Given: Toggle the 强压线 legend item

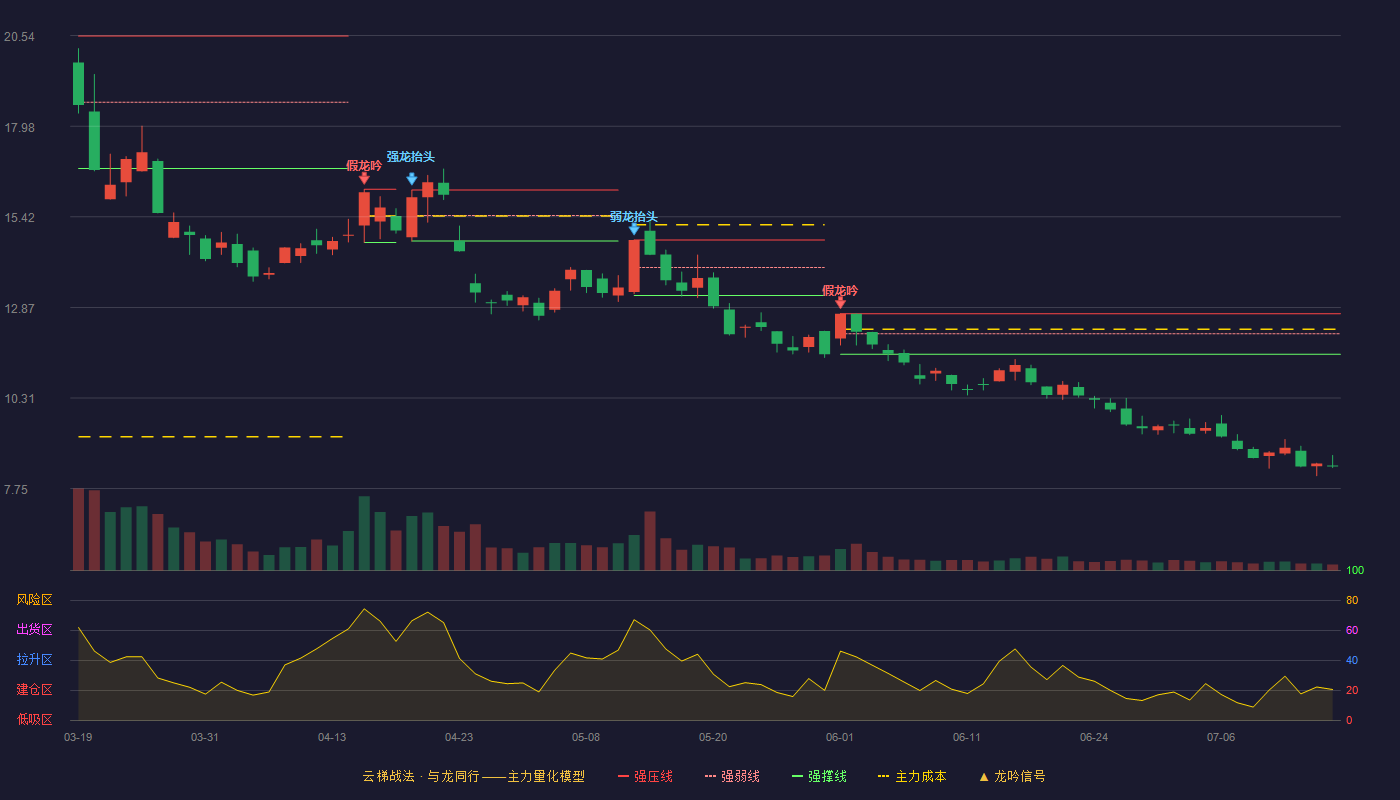Looking at the screenshot, I should [x=645, y=776].
